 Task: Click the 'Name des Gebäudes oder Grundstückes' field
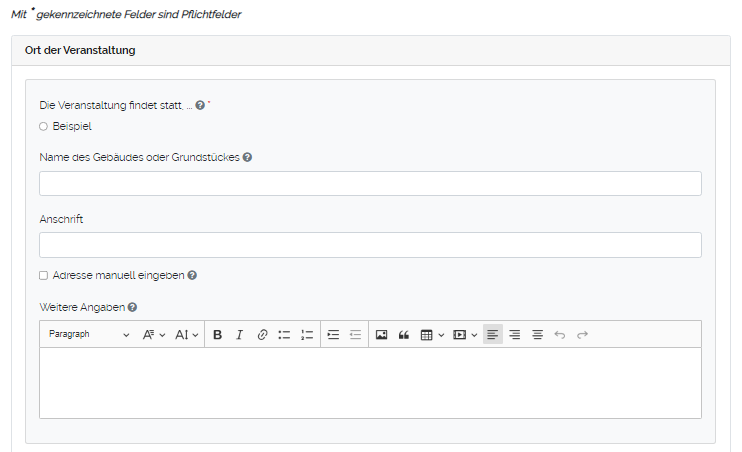point(370,184)
